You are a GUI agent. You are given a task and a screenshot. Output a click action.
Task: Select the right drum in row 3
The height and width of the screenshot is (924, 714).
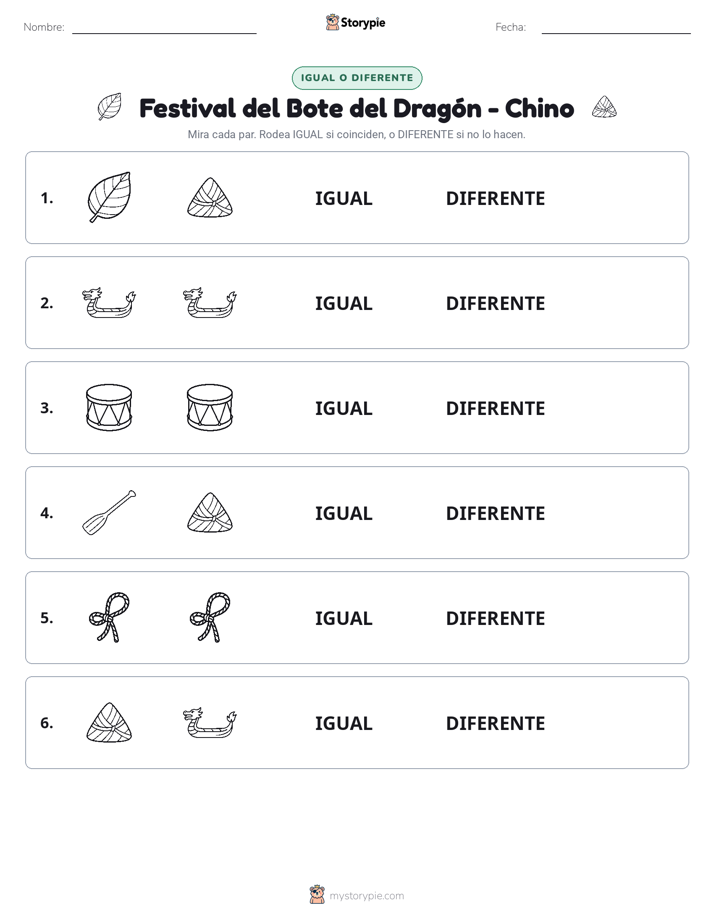point(210,408)
